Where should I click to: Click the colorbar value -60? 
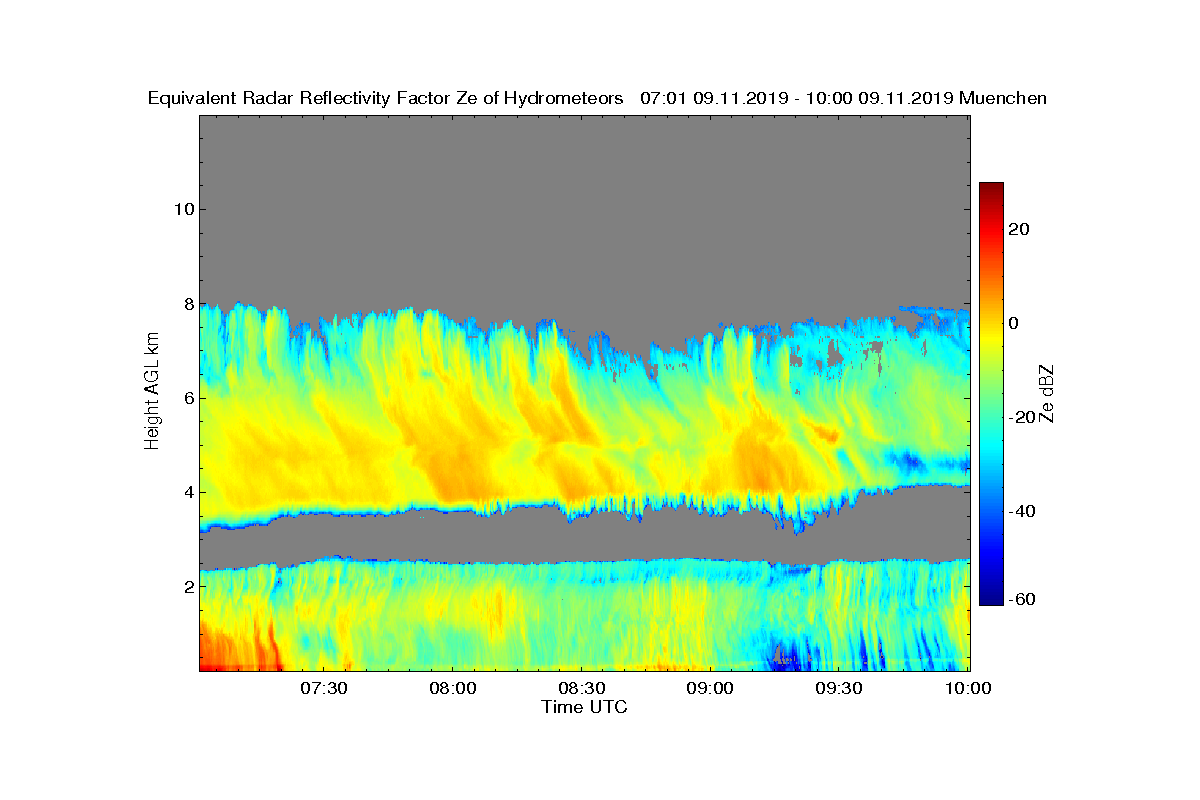(1020, 600)
